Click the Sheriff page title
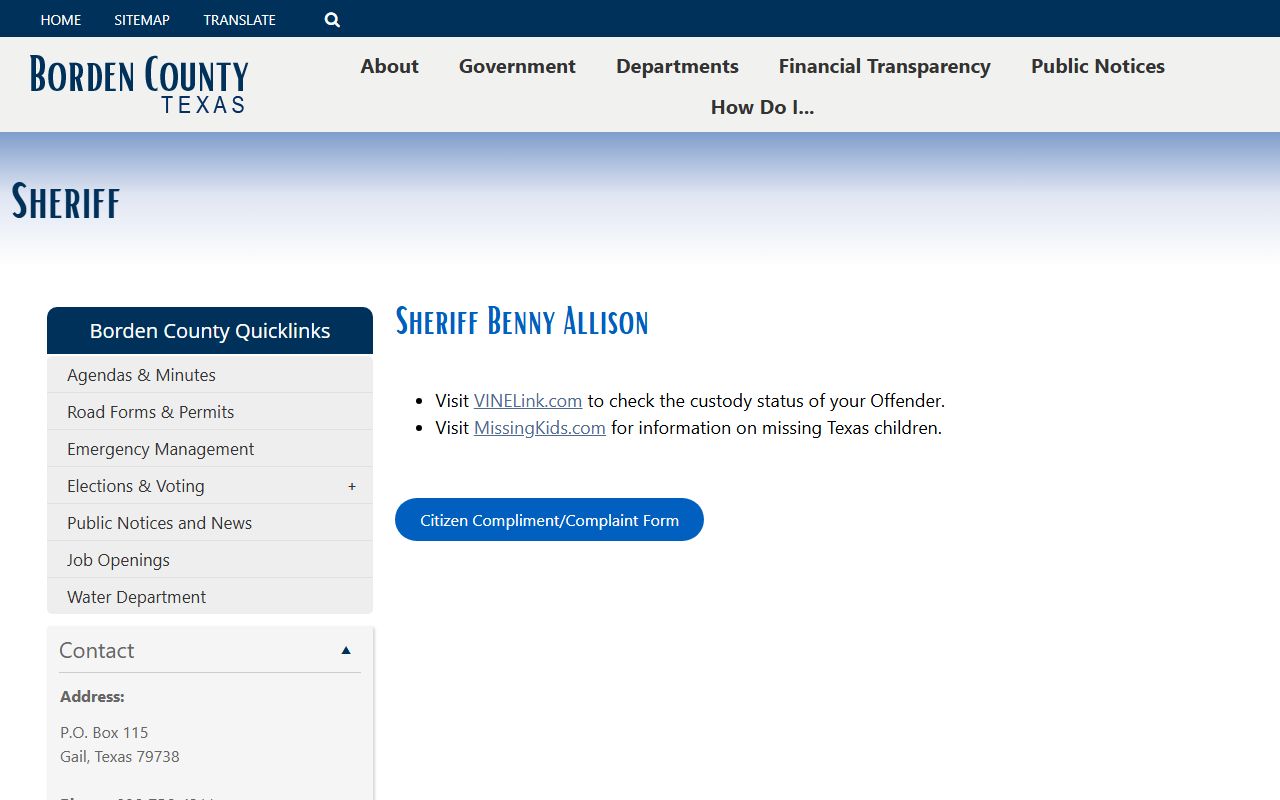Image resolution: width=1280 pixels, height=800 pixels. click(x=66, y=201)
